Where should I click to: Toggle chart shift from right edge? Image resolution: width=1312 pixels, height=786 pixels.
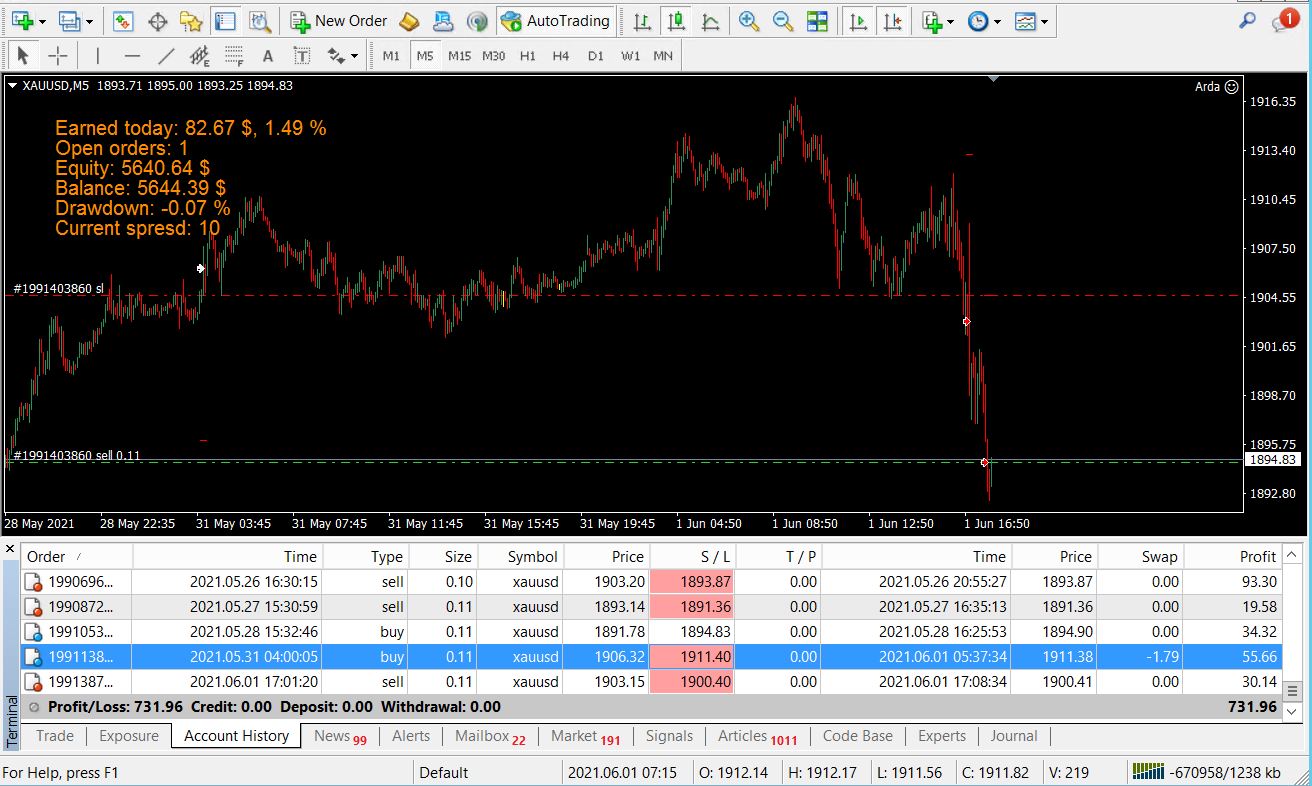pyautogui.click(x=893, y=21)
